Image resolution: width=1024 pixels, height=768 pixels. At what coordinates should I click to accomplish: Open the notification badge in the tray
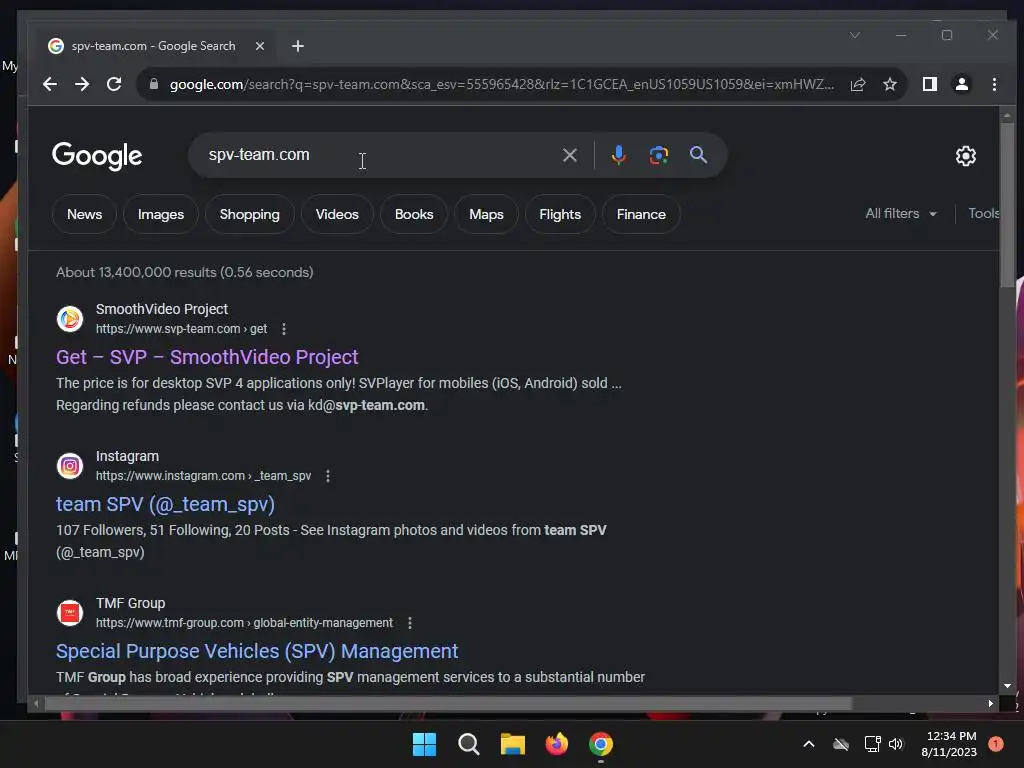[996, 744]
